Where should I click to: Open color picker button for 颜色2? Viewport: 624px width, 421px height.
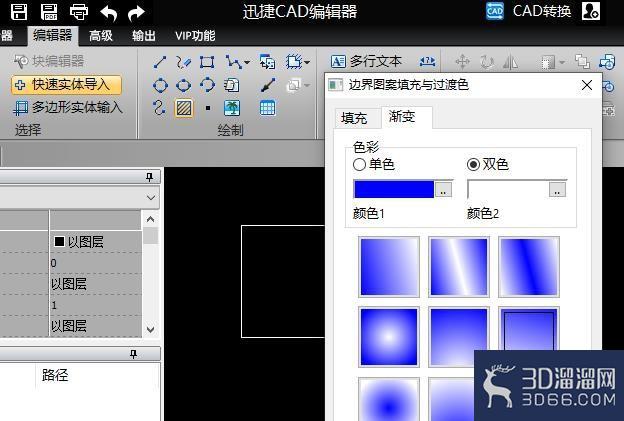click(557, 189)
